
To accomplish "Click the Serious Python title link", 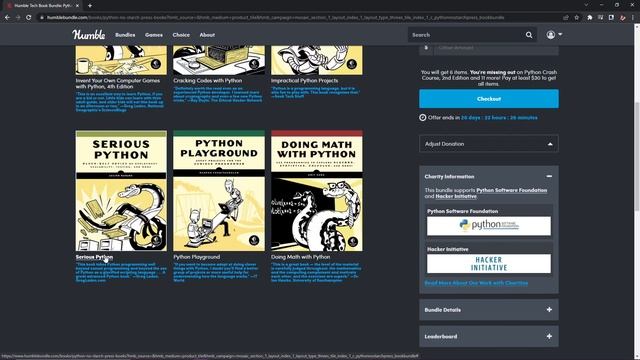I will click(x=94, y=257).
